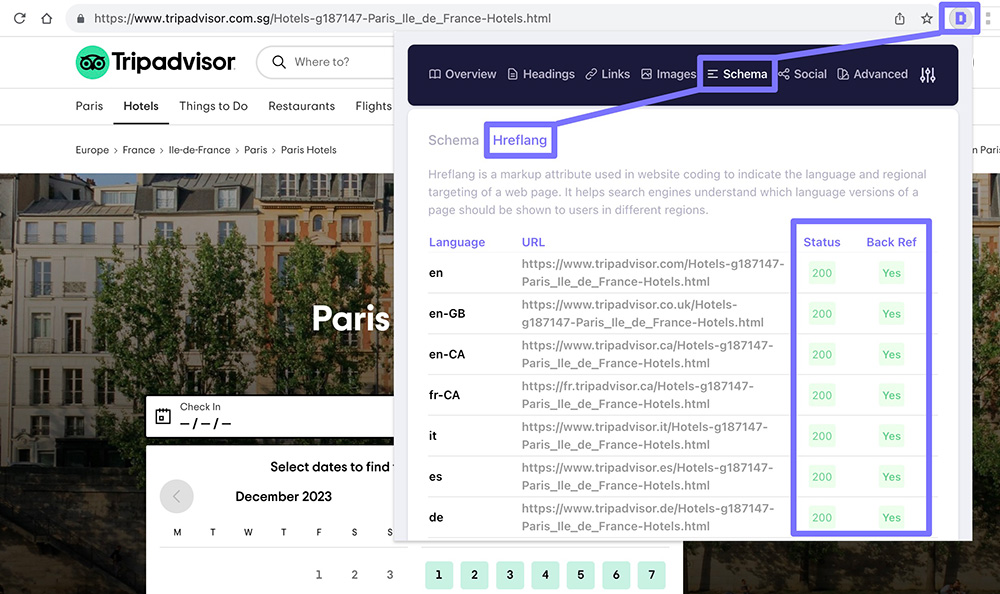Open the browser three-dot menu

tap(988, 19)
